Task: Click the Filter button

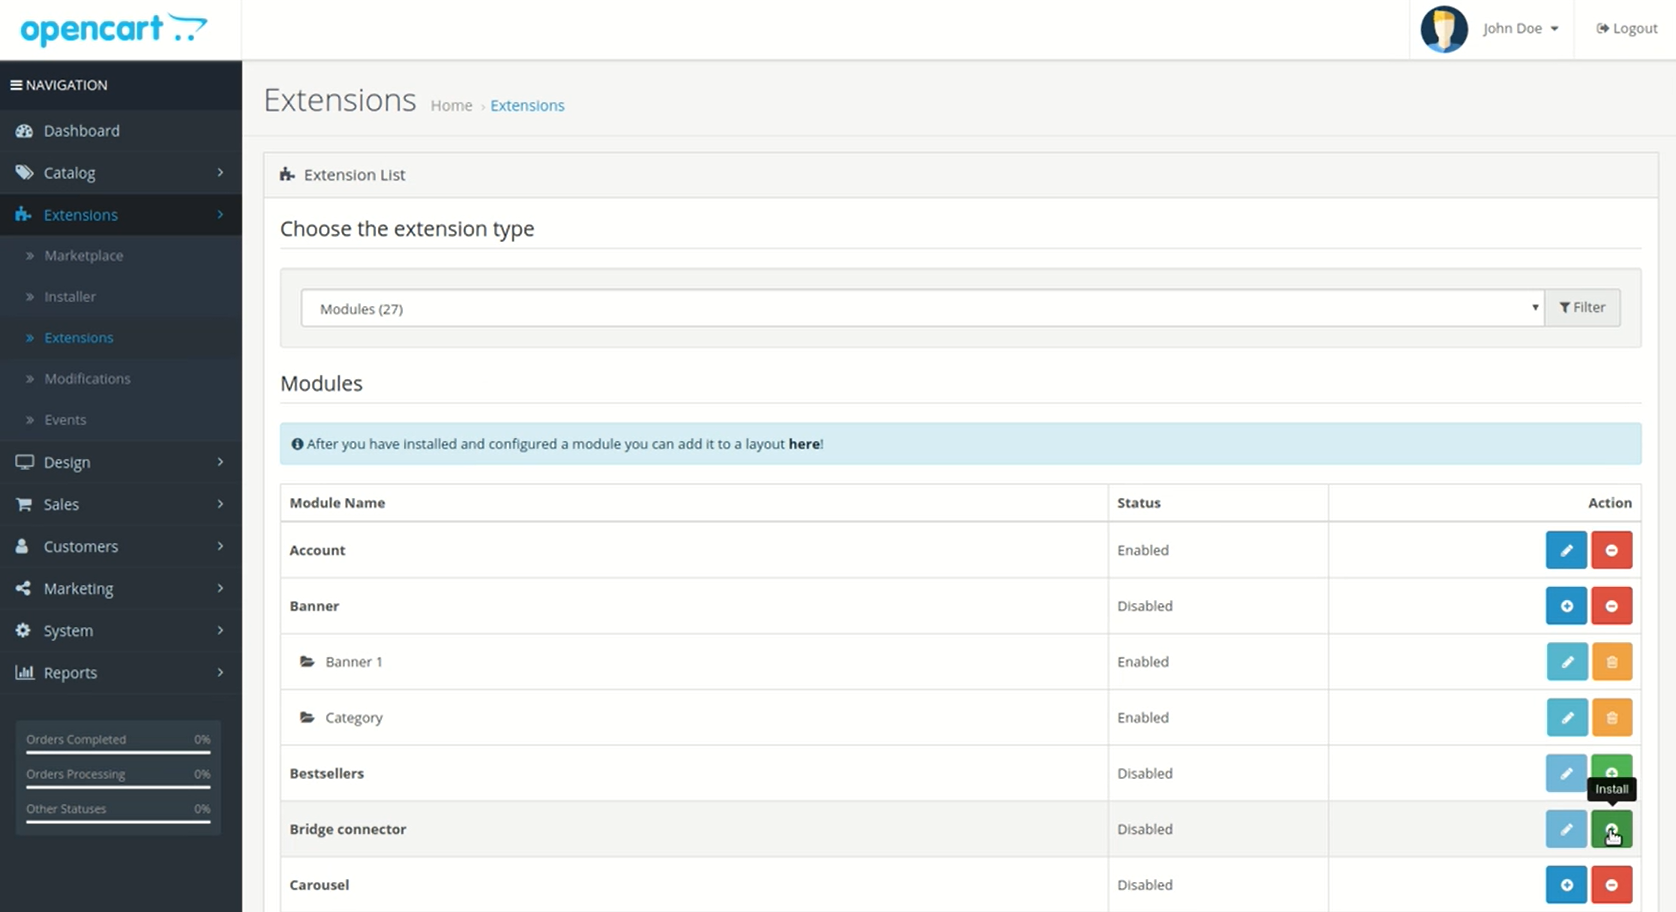Action: pos(1582,308)
